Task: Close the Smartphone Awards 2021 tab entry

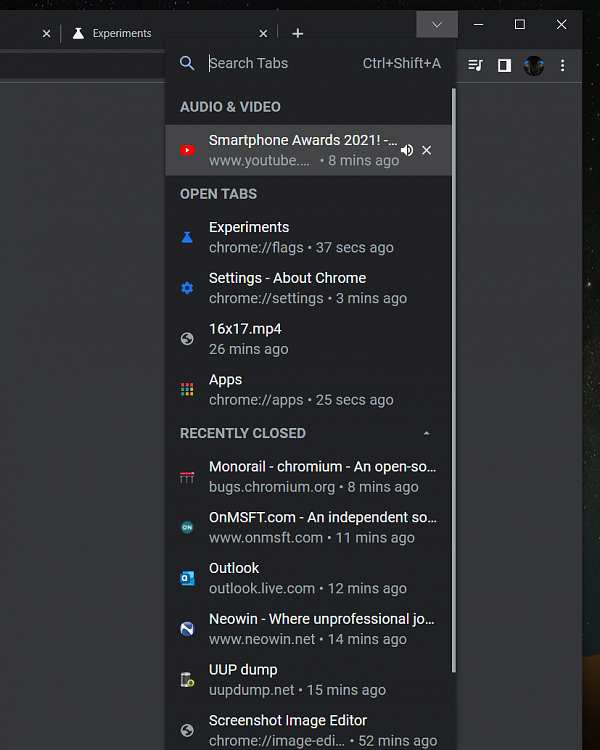Action: click(x=426, y=150)
